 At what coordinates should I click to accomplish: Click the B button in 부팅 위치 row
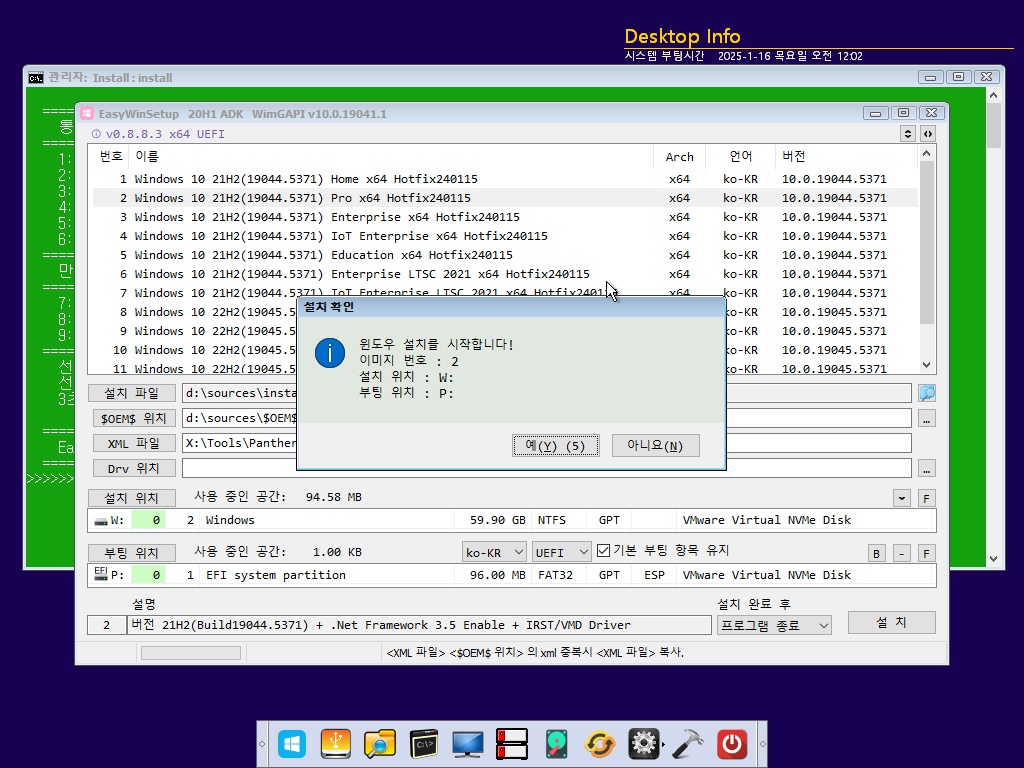tap(876, 553)
